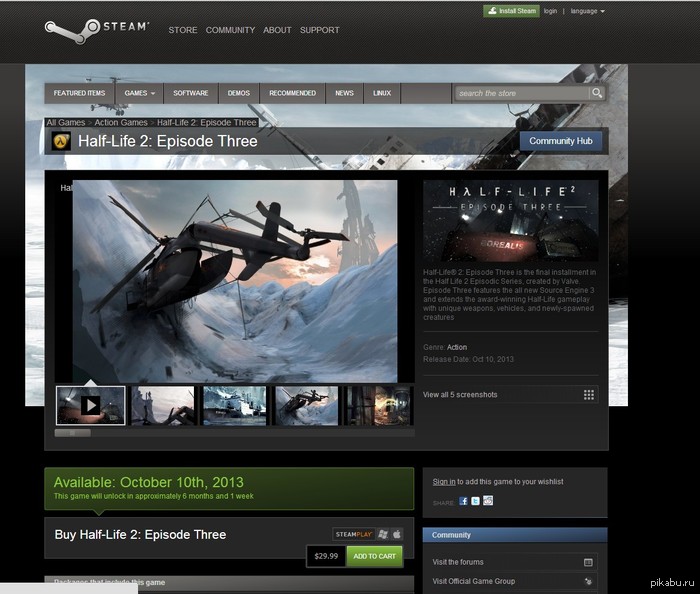Switch to Demos tab

coord(239,93)
